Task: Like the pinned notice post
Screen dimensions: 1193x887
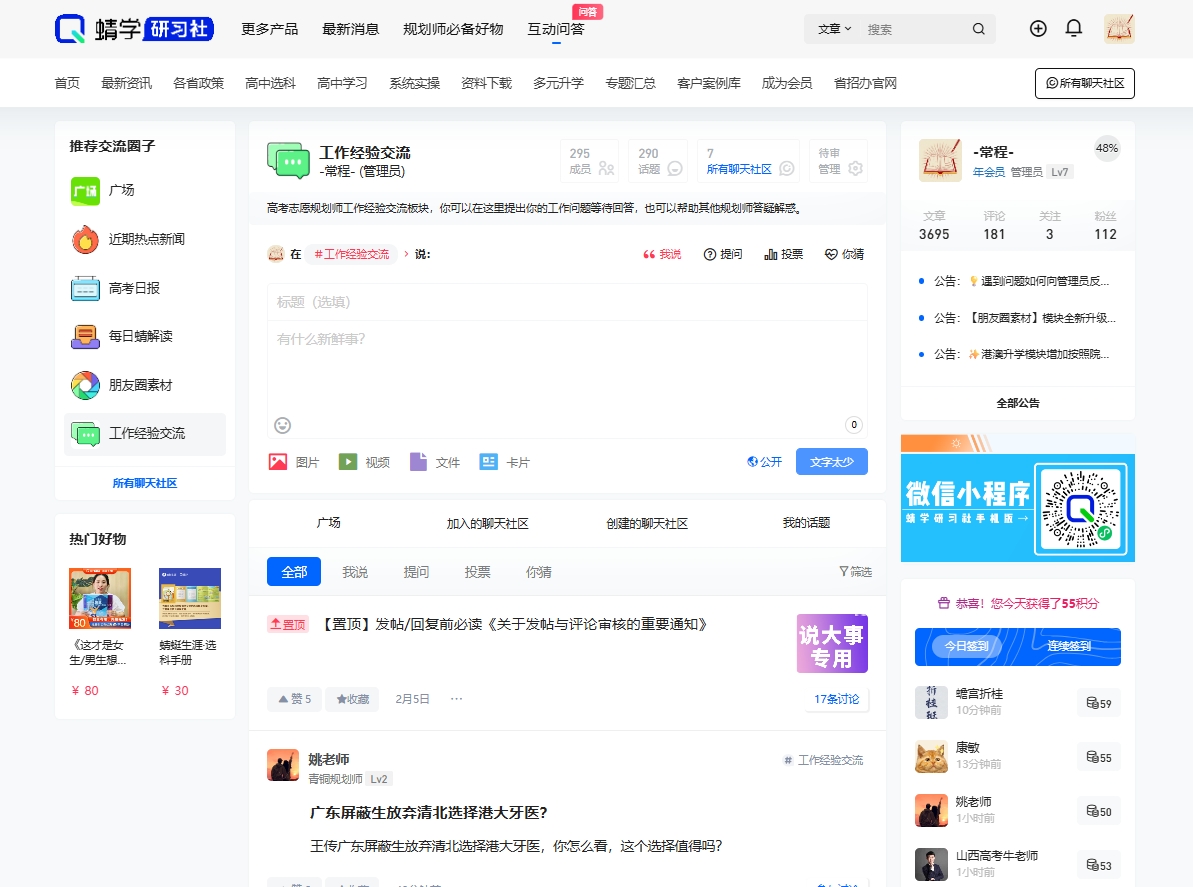Action: pyautogui.click(x=294, y=699)
